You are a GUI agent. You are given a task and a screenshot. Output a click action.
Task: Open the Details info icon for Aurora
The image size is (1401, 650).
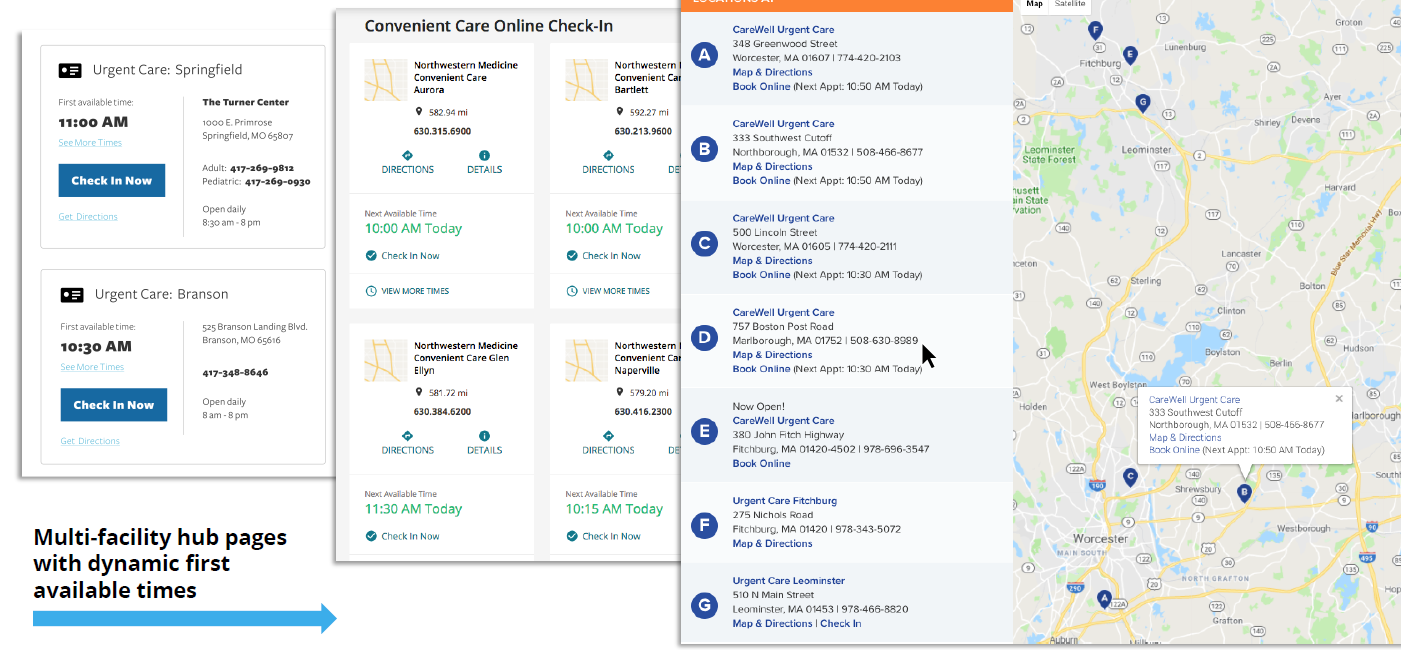coord(484,155)
